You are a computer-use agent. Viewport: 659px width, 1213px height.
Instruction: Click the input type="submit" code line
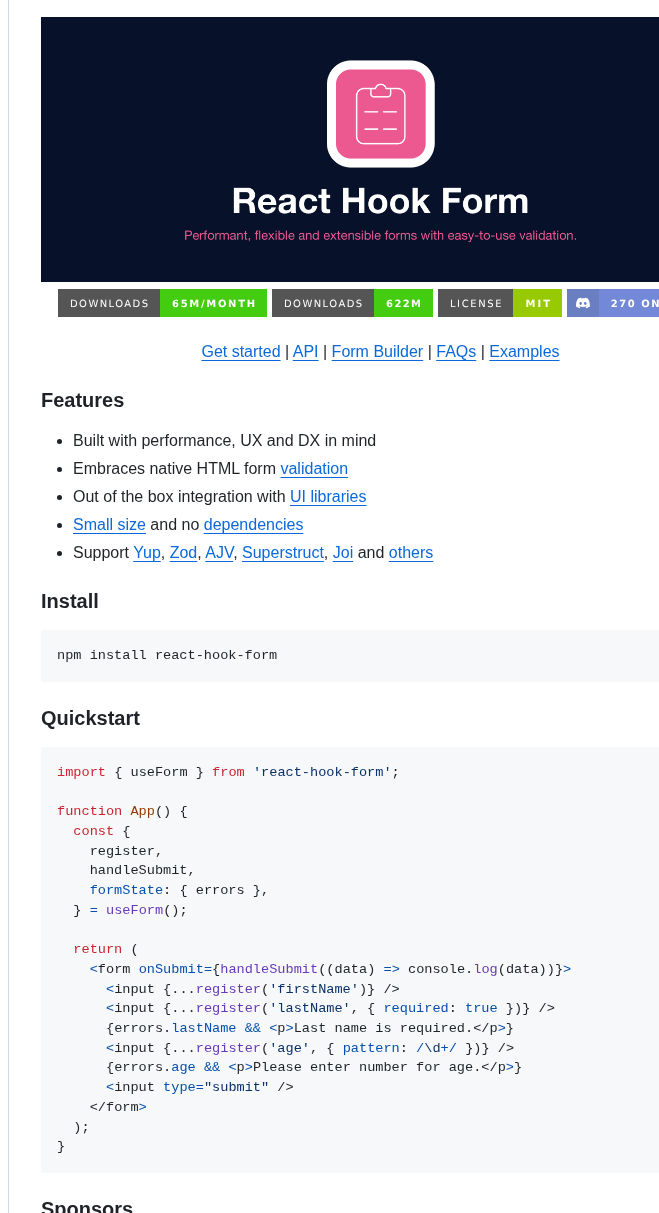click(x=200, y=1087)
